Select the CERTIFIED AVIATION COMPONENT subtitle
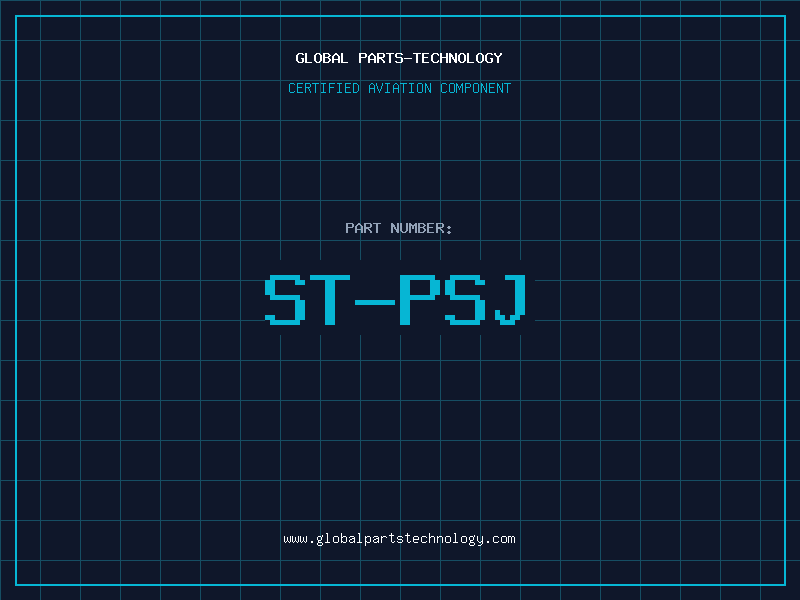800x600 pixels. [399, 88]
